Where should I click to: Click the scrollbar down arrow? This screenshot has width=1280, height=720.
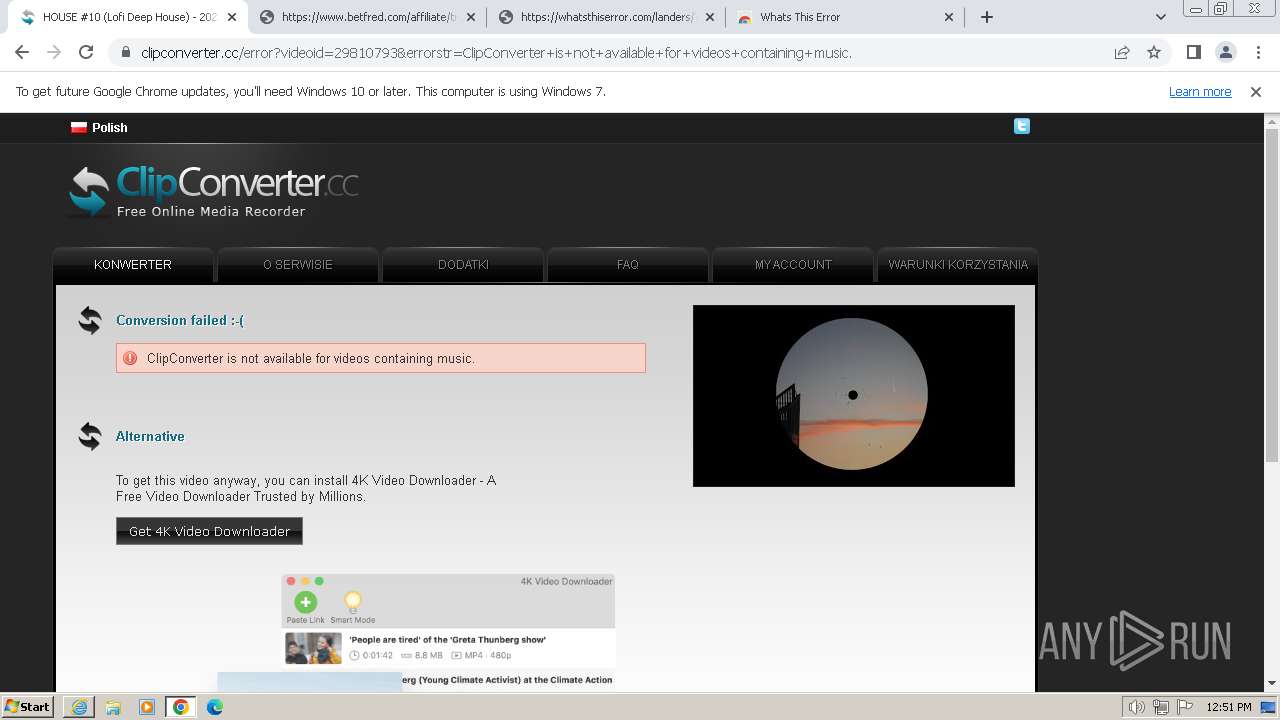1272,684
